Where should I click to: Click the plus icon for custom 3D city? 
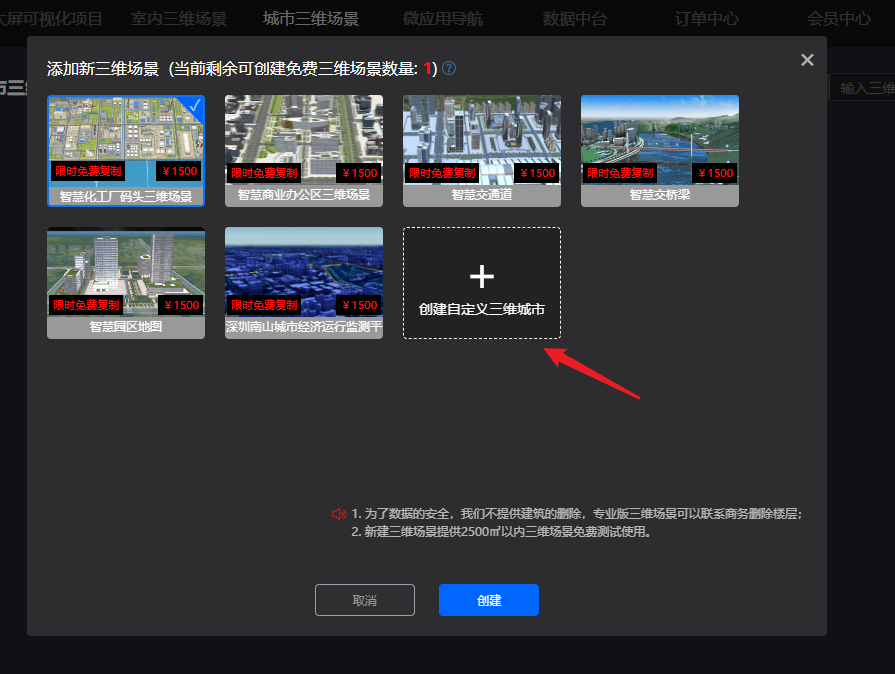coord(482,277)
